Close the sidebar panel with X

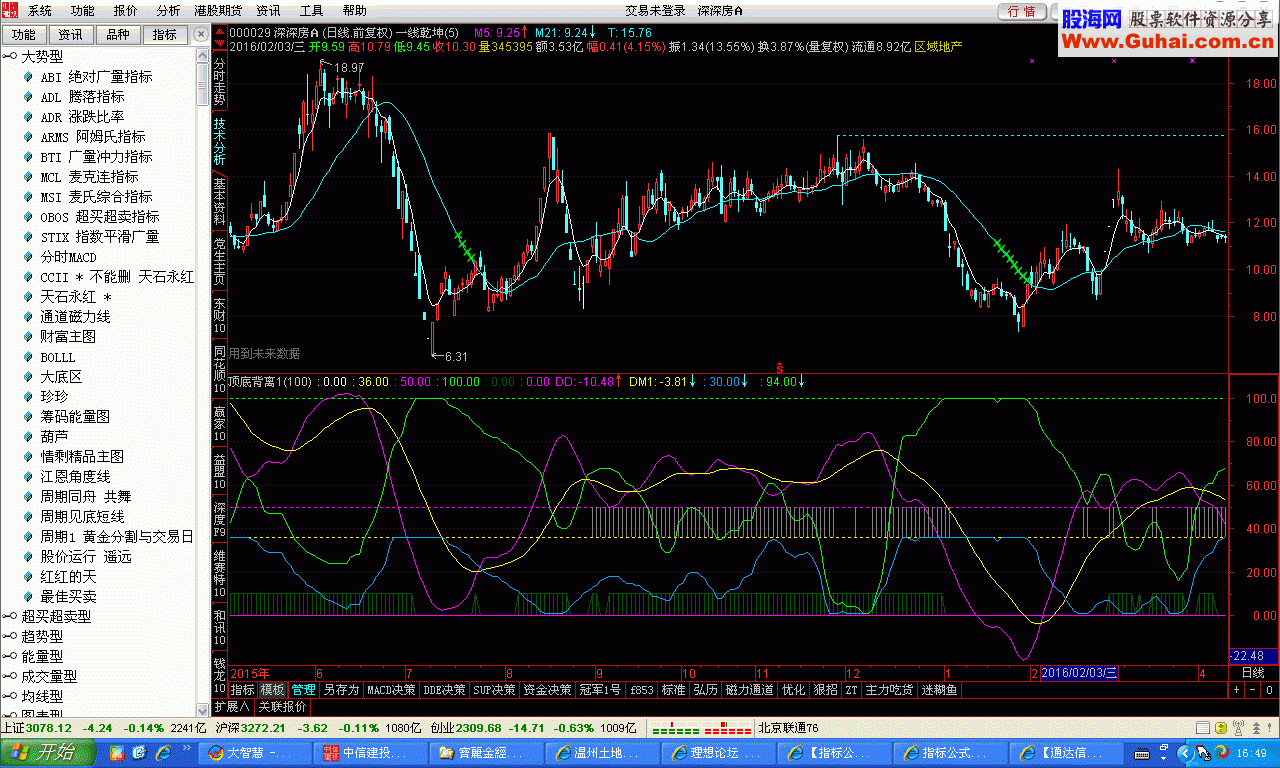point(200,35)
